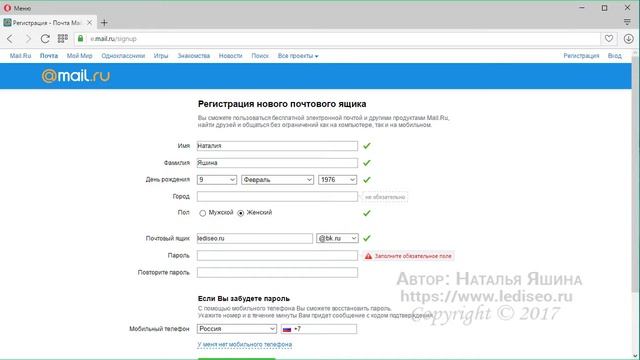The width and height of the screenshot is (640, 360).
Task: Open Новости in top navigation
Action: click(231, 56)
